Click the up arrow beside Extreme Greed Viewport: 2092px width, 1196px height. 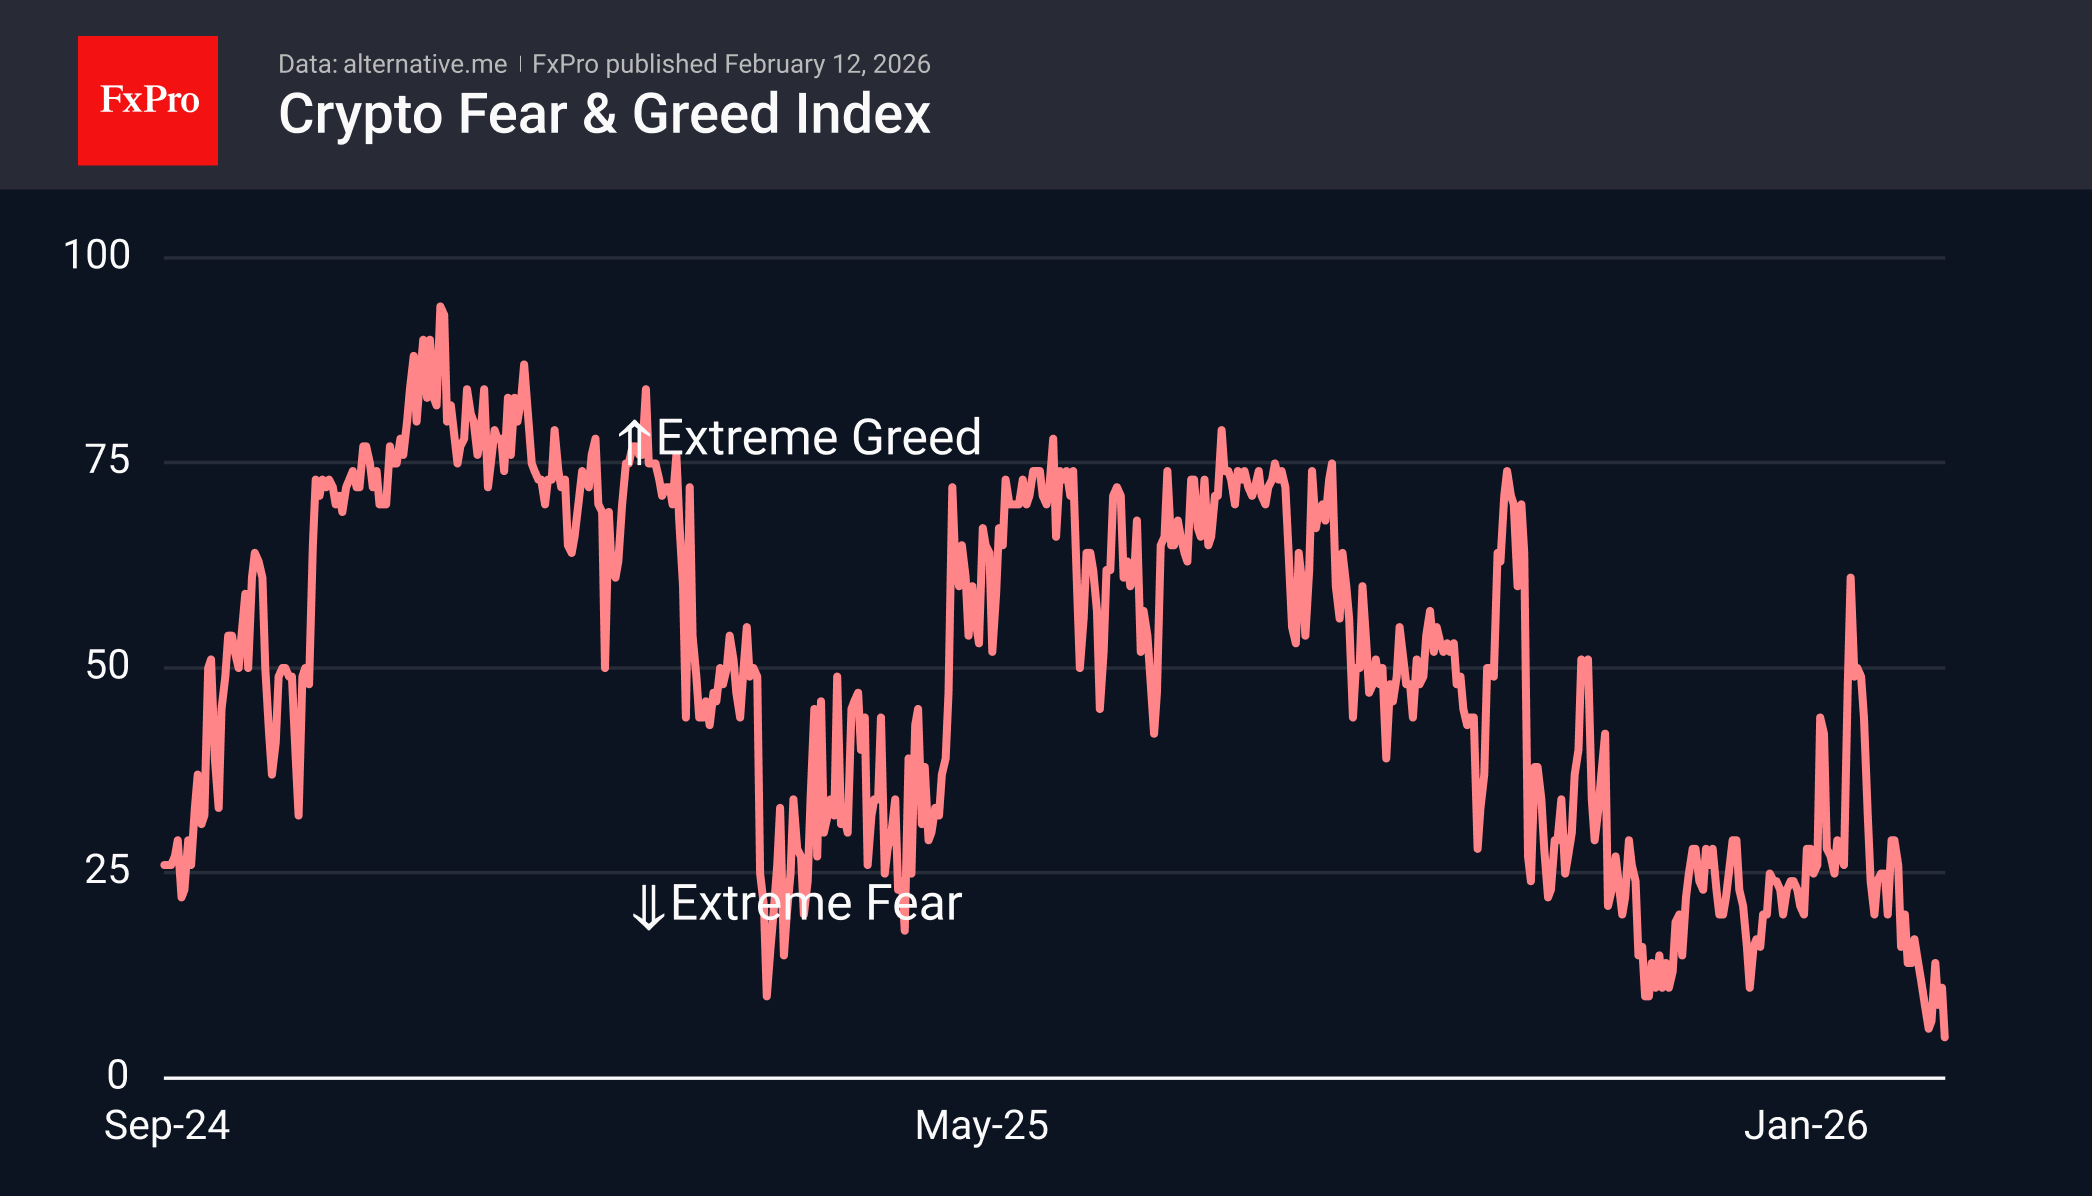(x=634, y=440)
